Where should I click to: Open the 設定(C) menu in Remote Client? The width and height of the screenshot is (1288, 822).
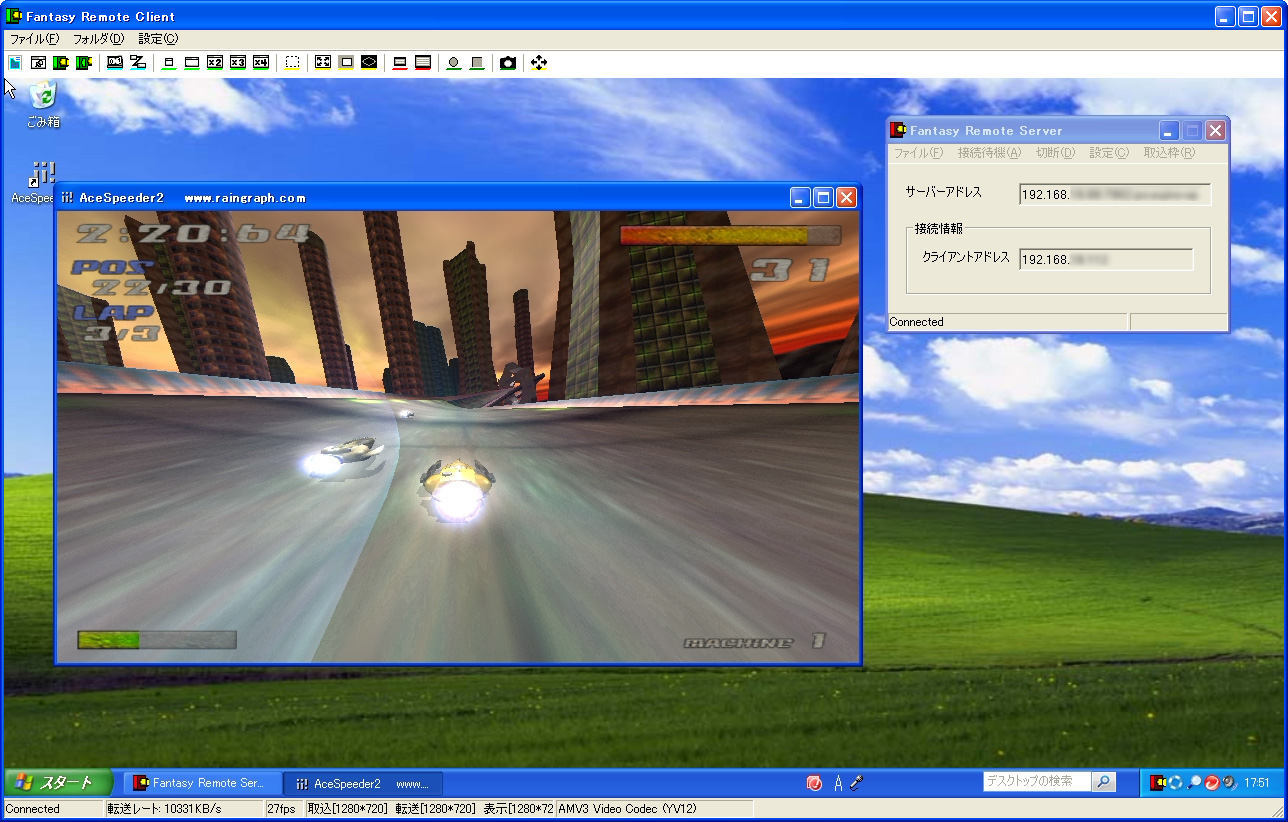coord(158,39)
